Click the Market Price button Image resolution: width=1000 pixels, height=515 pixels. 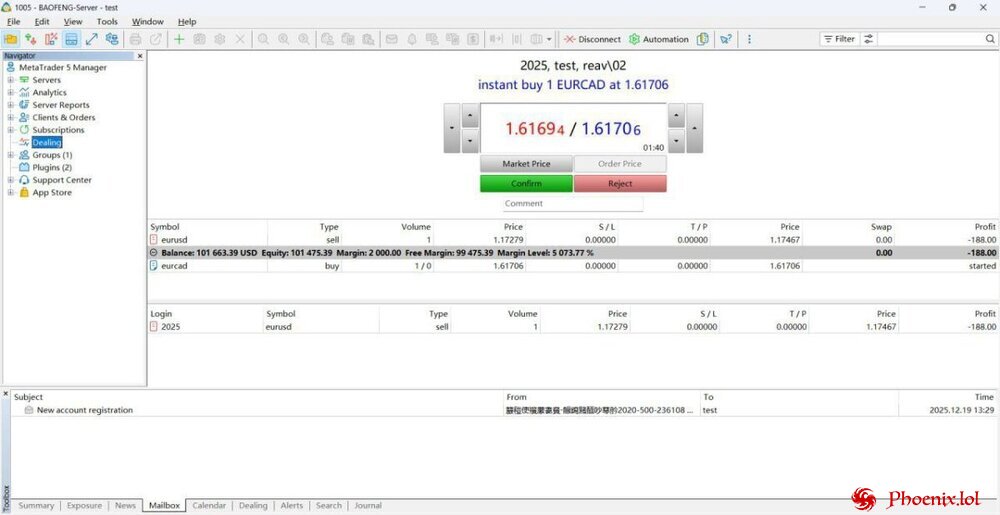click(x=526, y=164)
